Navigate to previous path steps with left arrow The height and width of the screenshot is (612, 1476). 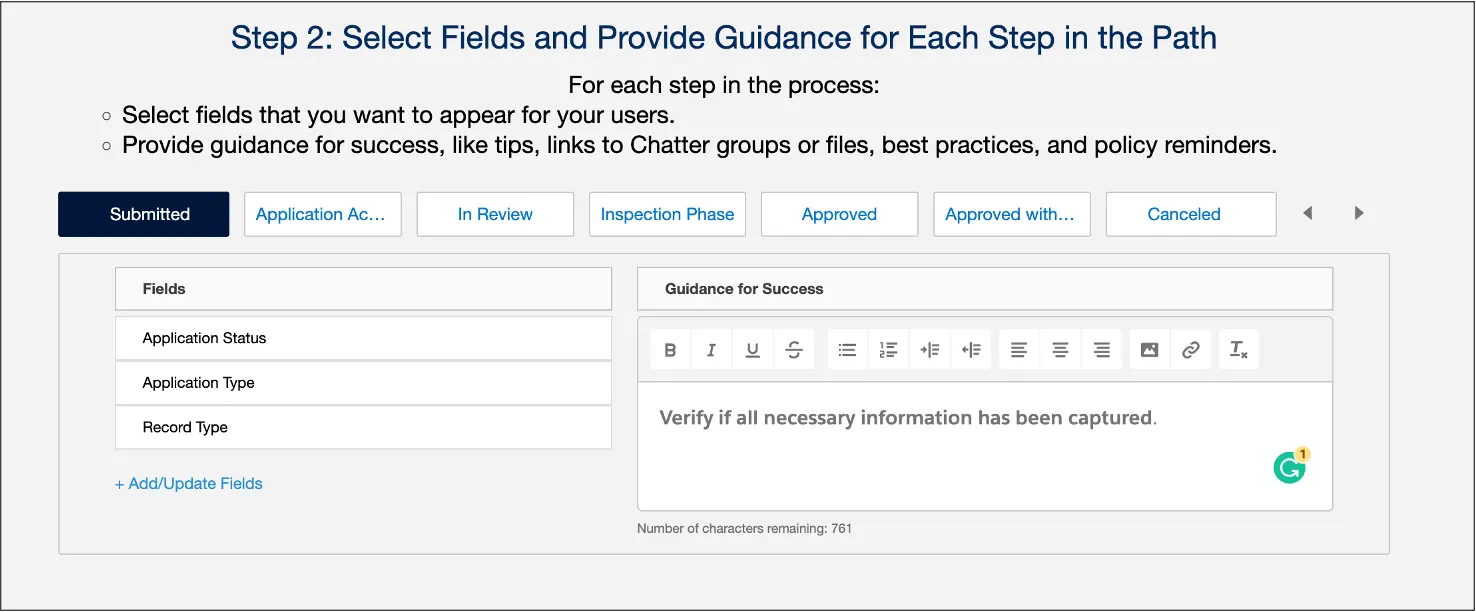click(1308, 213)
